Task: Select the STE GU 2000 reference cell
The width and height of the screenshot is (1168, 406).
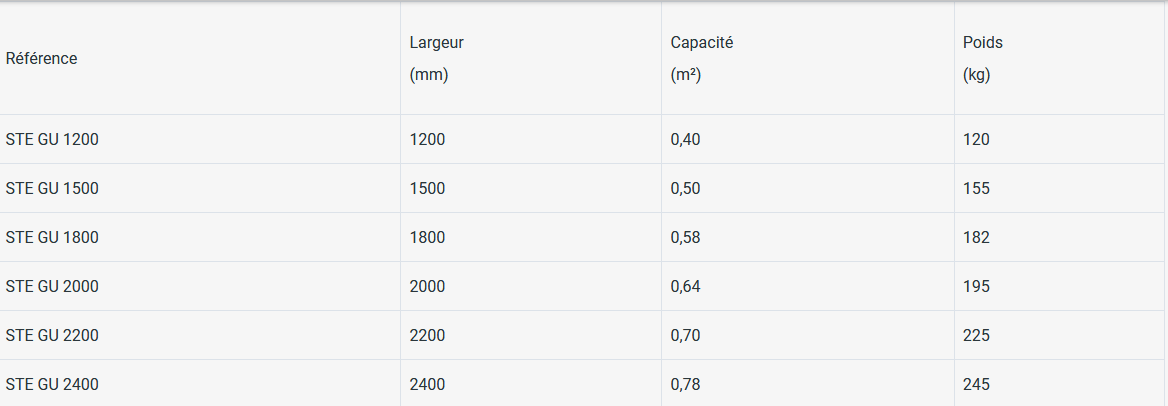Action: coord(52,287)
